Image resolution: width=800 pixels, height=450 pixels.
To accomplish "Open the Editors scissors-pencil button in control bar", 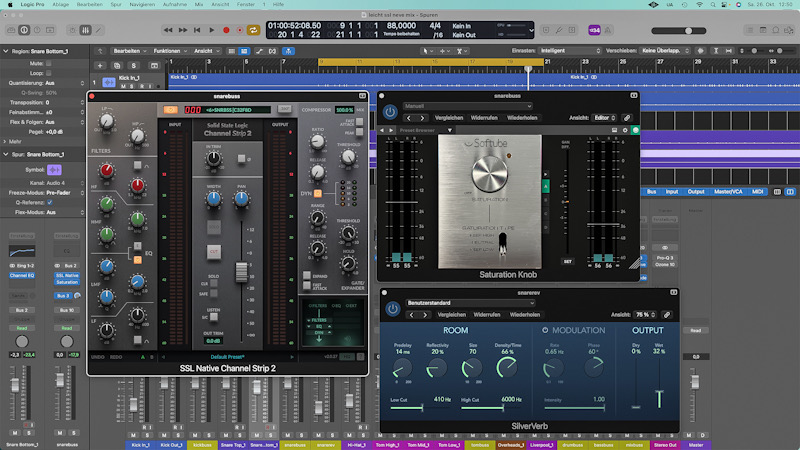I will [98, 31].
